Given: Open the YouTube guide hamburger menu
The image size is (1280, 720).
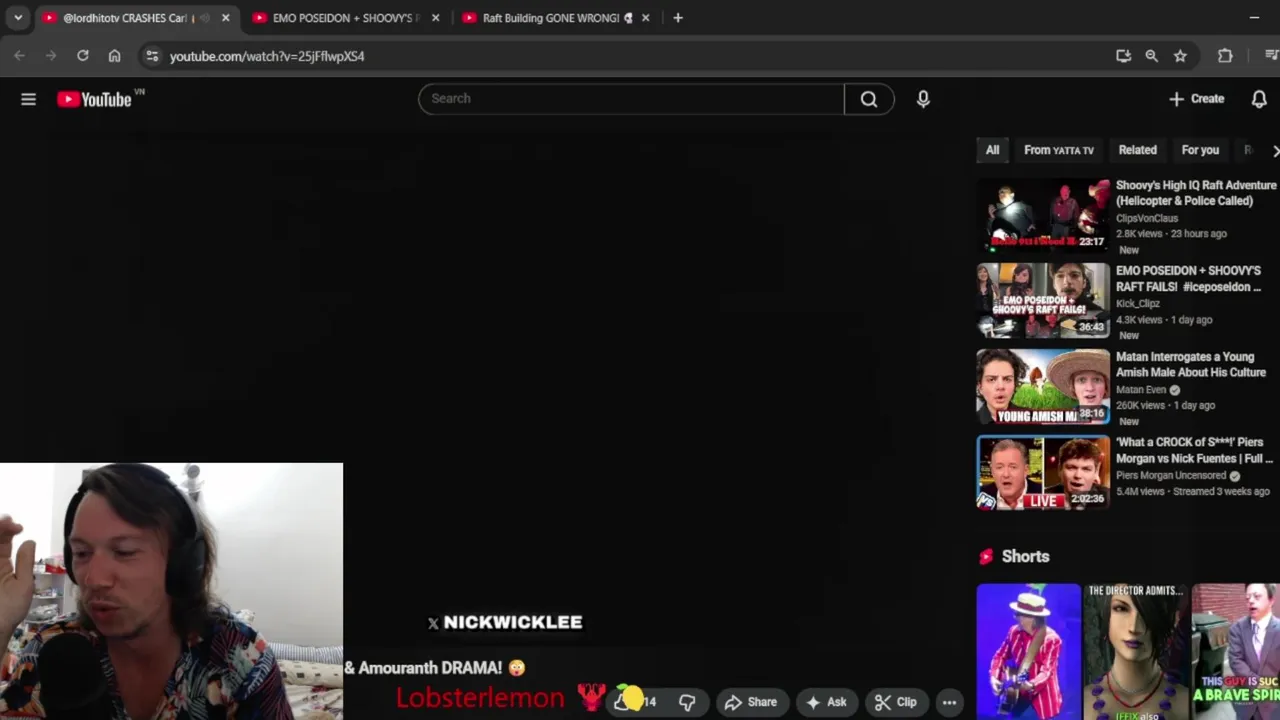Looking at the screenshot, I should (x=28, y=99).
